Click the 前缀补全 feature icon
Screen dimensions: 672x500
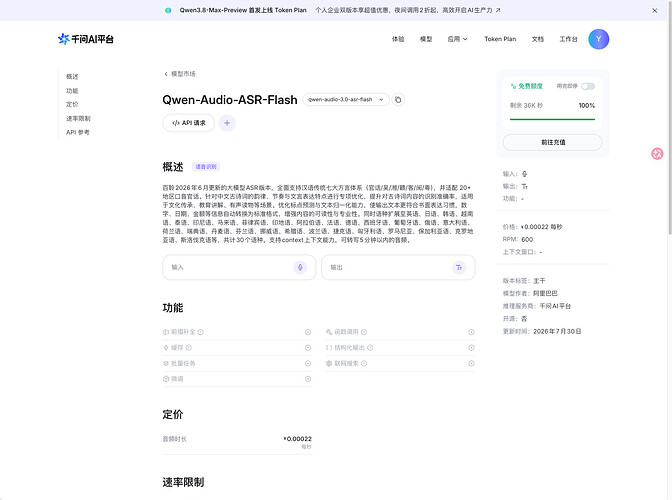coord(166,332)
